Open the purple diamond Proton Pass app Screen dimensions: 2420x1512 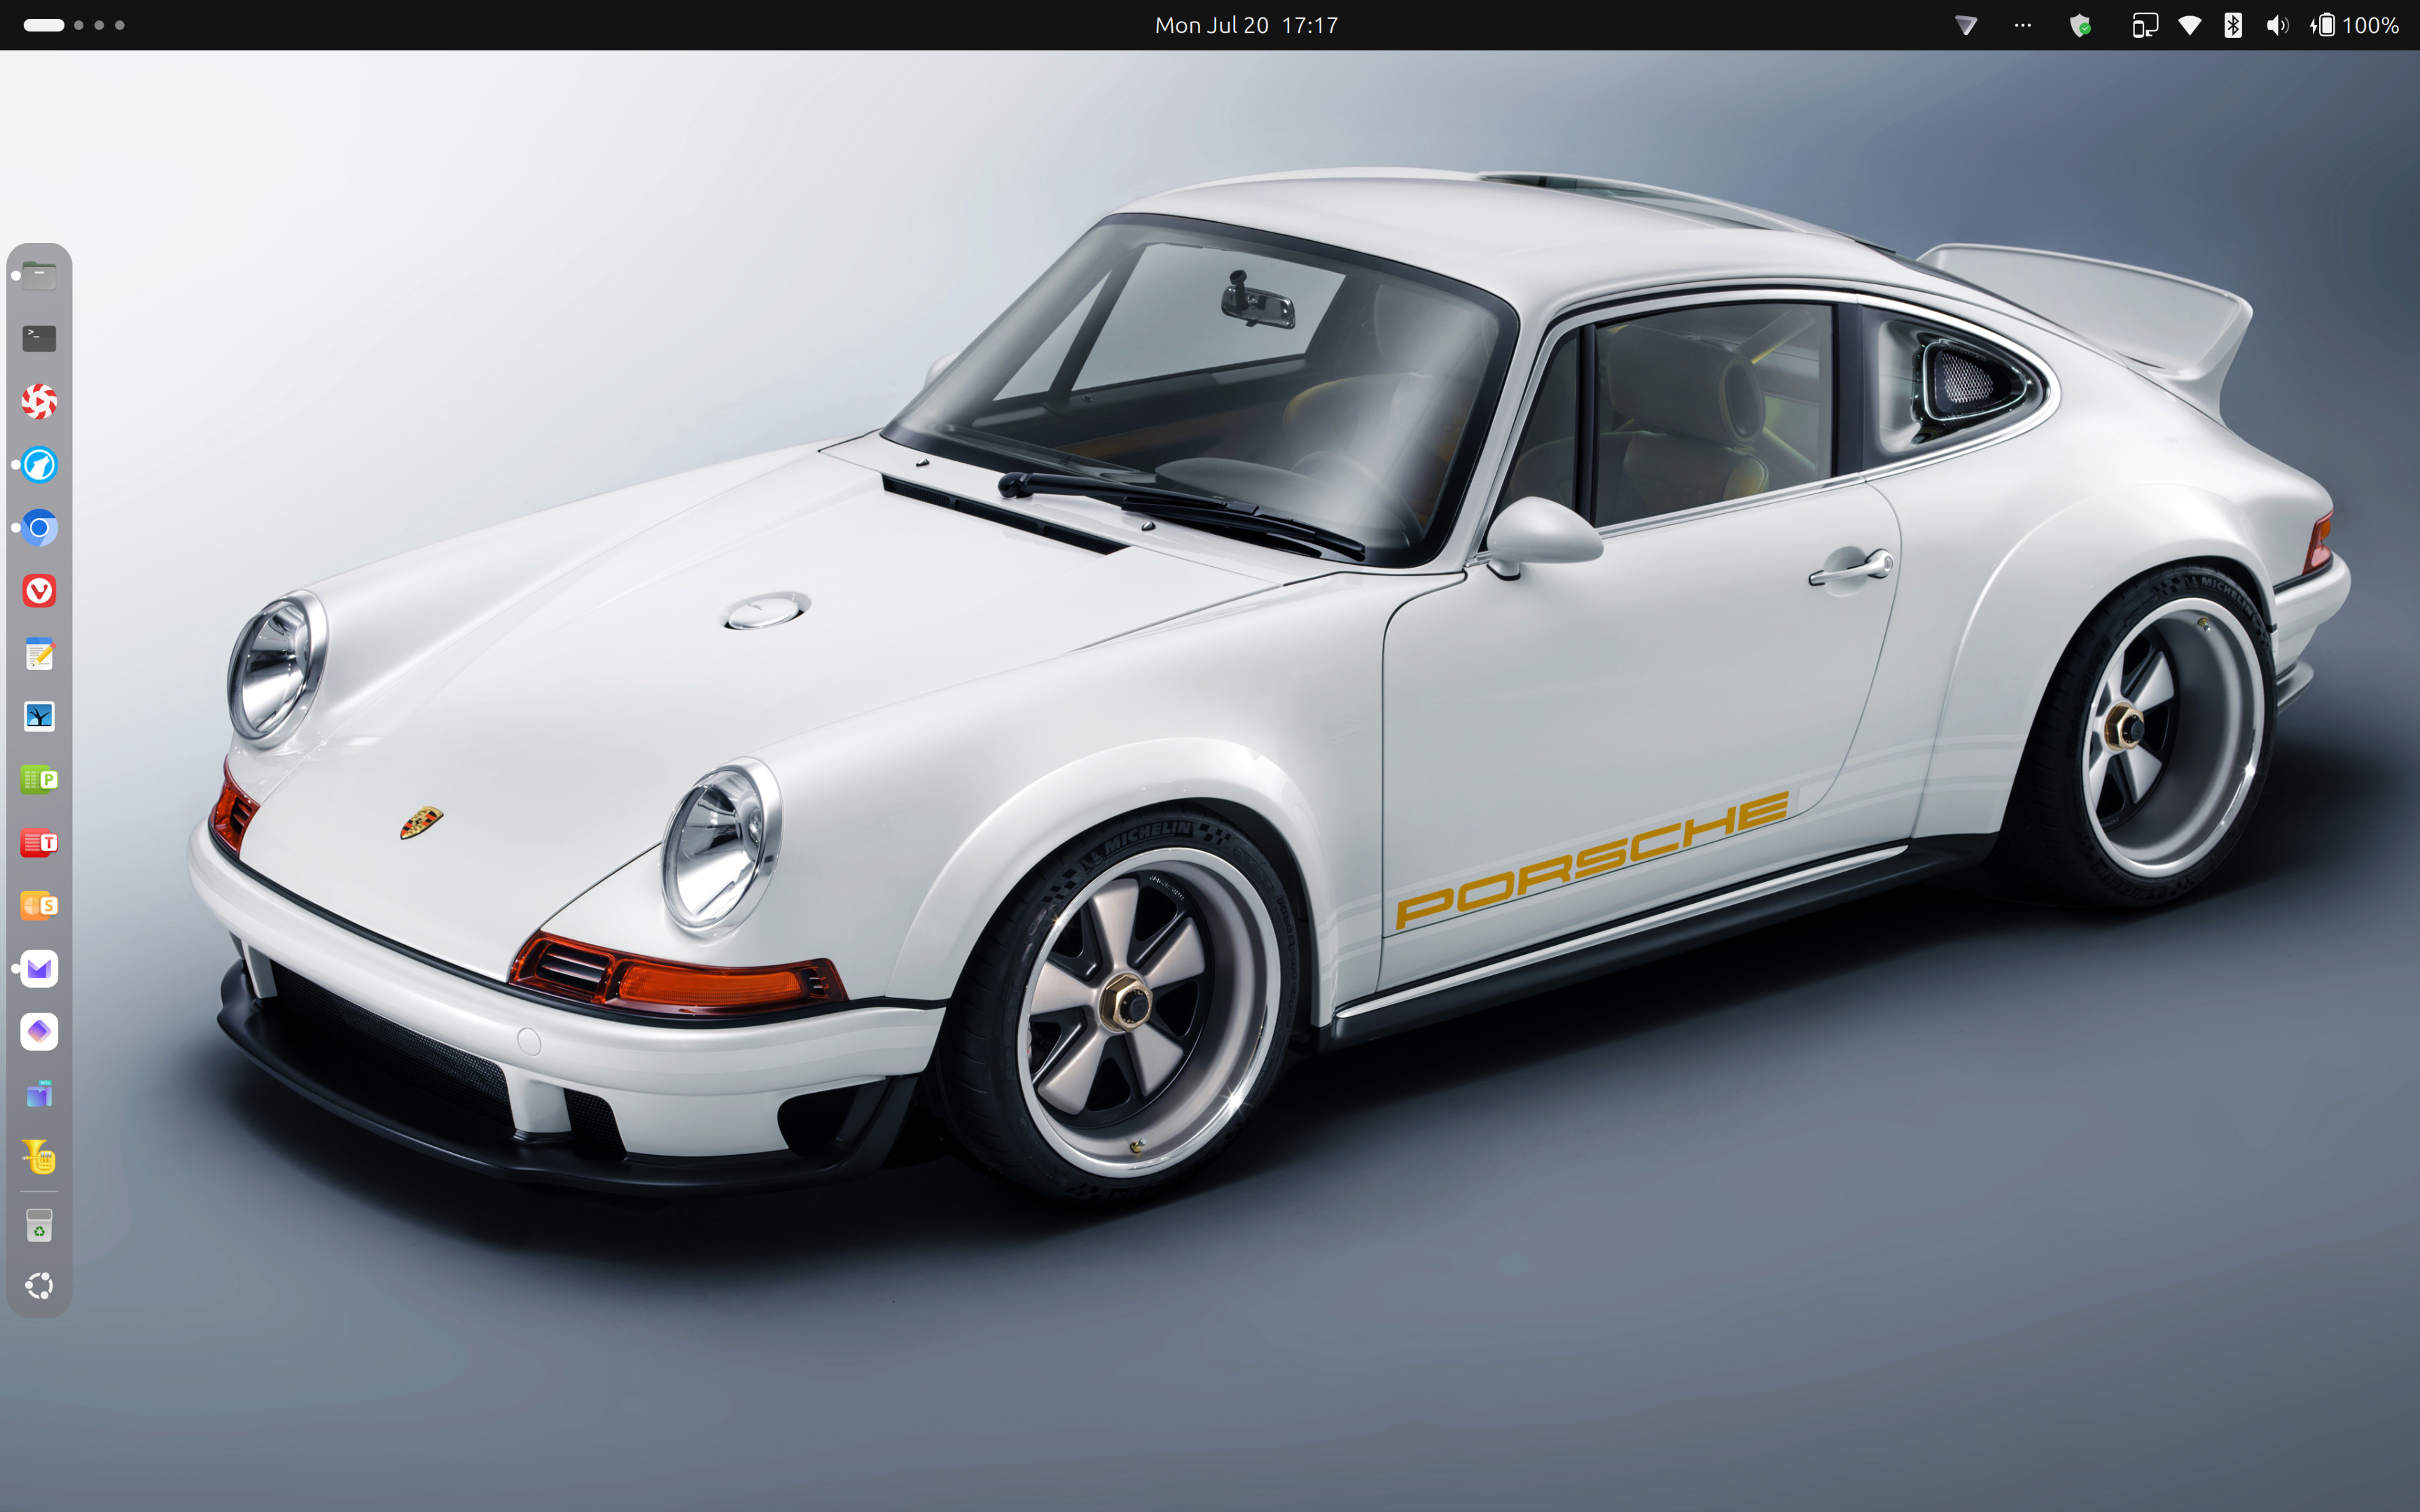(x=39, y=1031)
